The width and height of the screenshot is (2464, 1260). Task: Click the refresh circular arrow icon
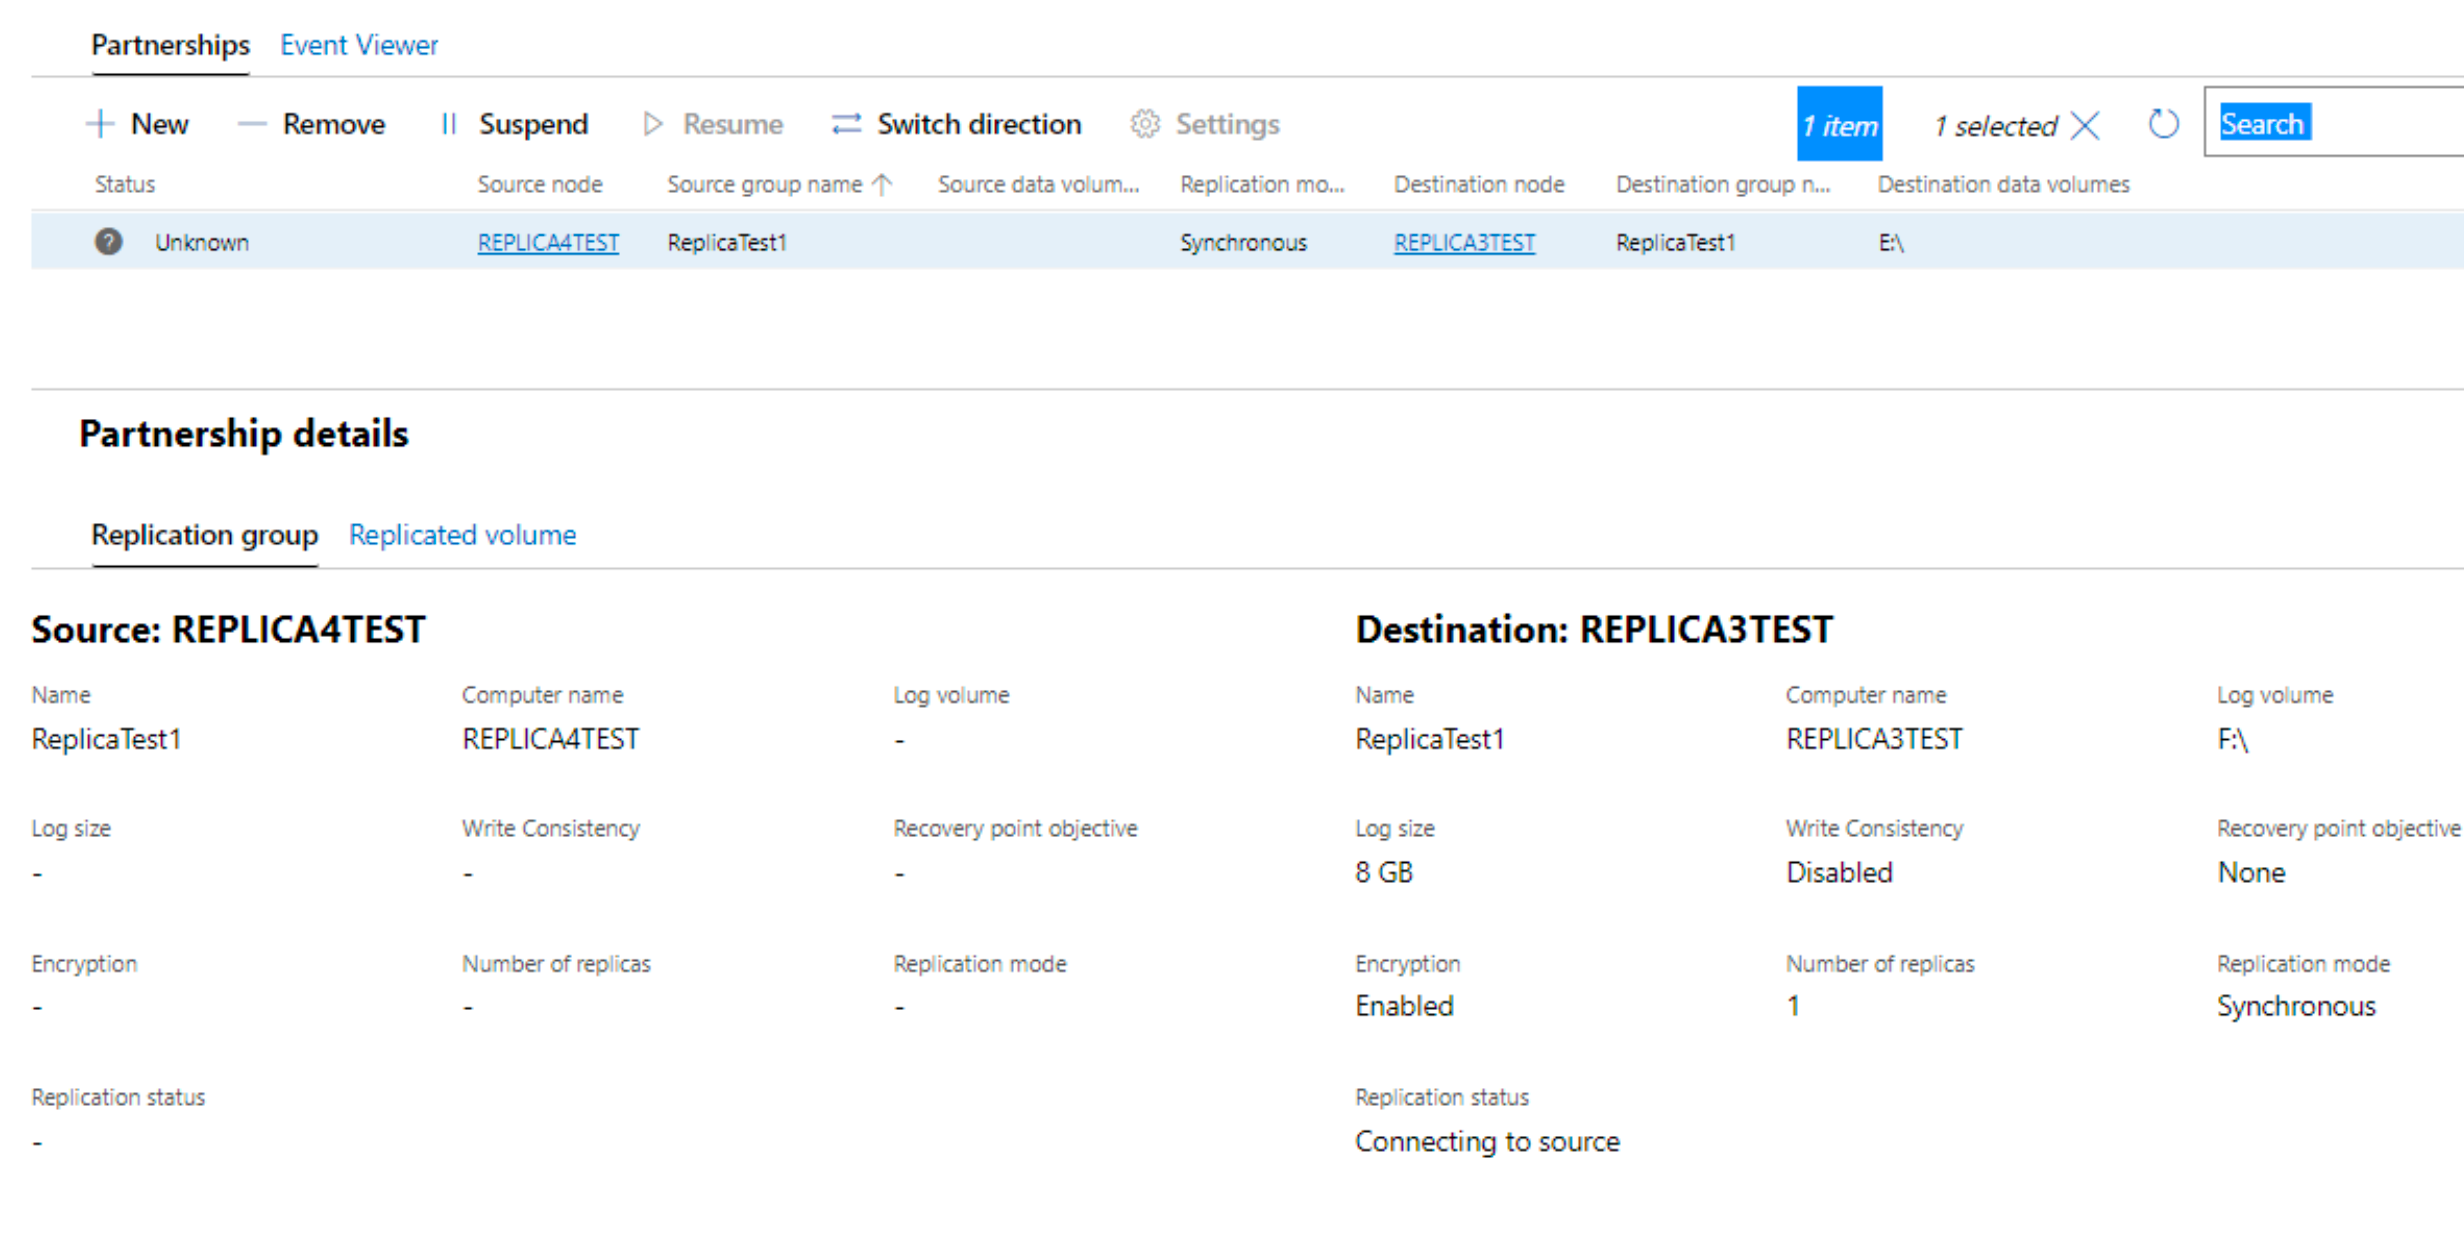2163,124
